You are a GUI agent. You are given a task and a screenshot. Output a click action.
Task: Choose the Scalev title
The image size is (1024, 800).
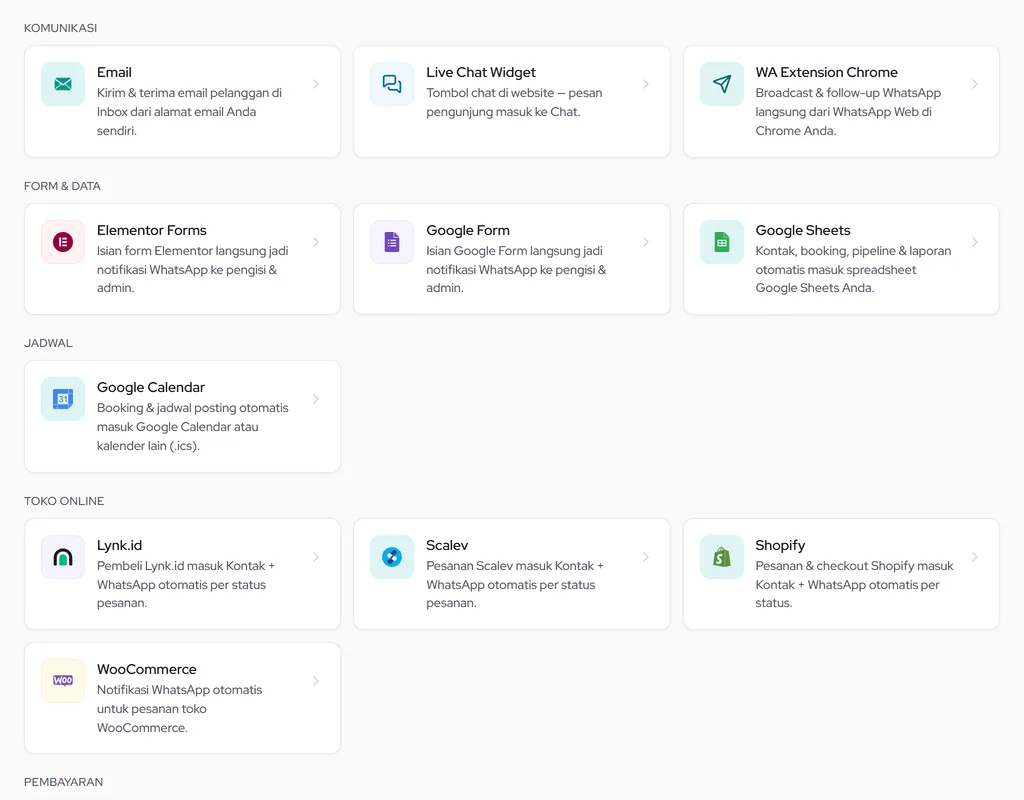click(x=447, y=545)
